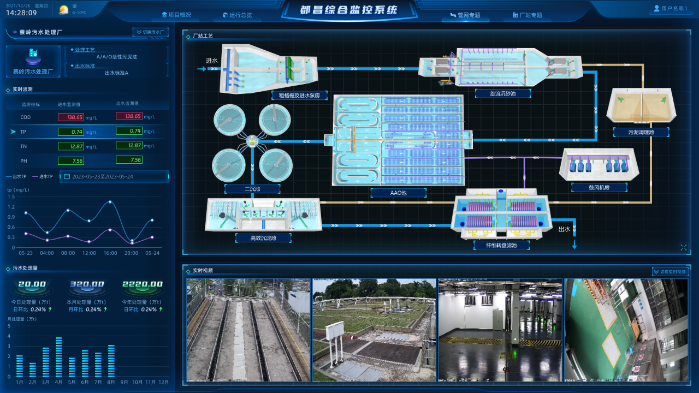Switch to the operation overview tab

(x=238, y=15)
